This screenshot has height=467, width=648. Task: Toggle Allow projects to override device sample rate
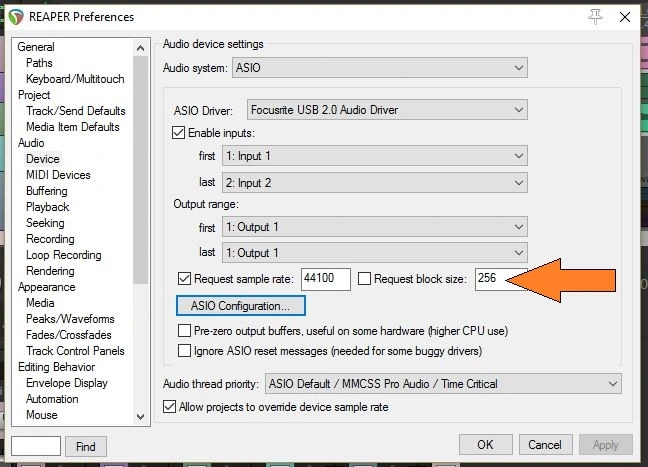[169, 406]
